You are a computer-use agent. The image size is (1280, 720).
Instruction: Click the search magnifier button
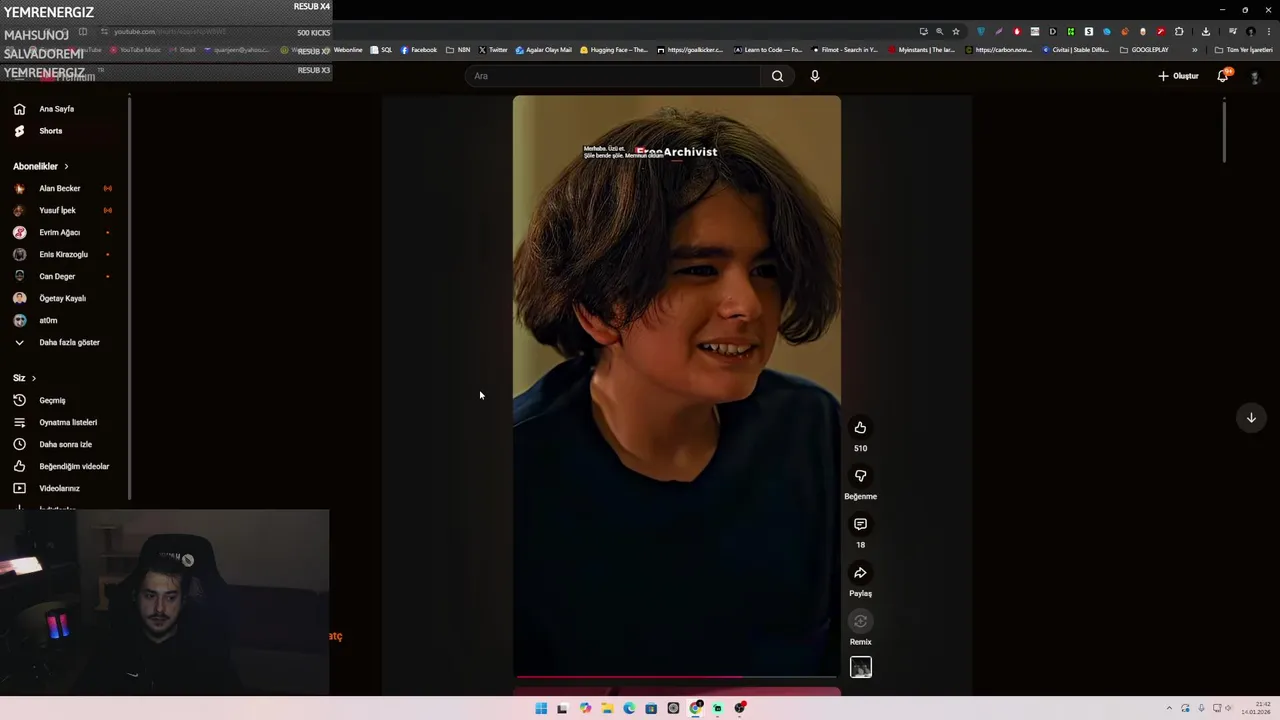click(777, 76)
